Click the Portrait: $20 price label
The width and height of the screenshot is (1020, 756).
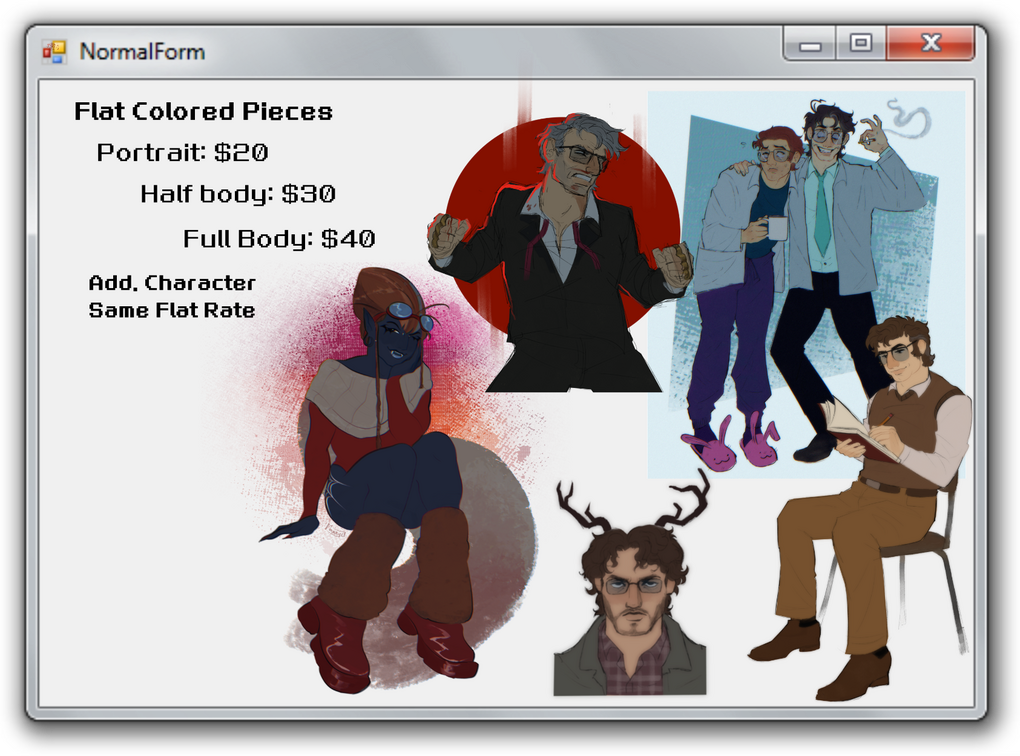point(182,153)
